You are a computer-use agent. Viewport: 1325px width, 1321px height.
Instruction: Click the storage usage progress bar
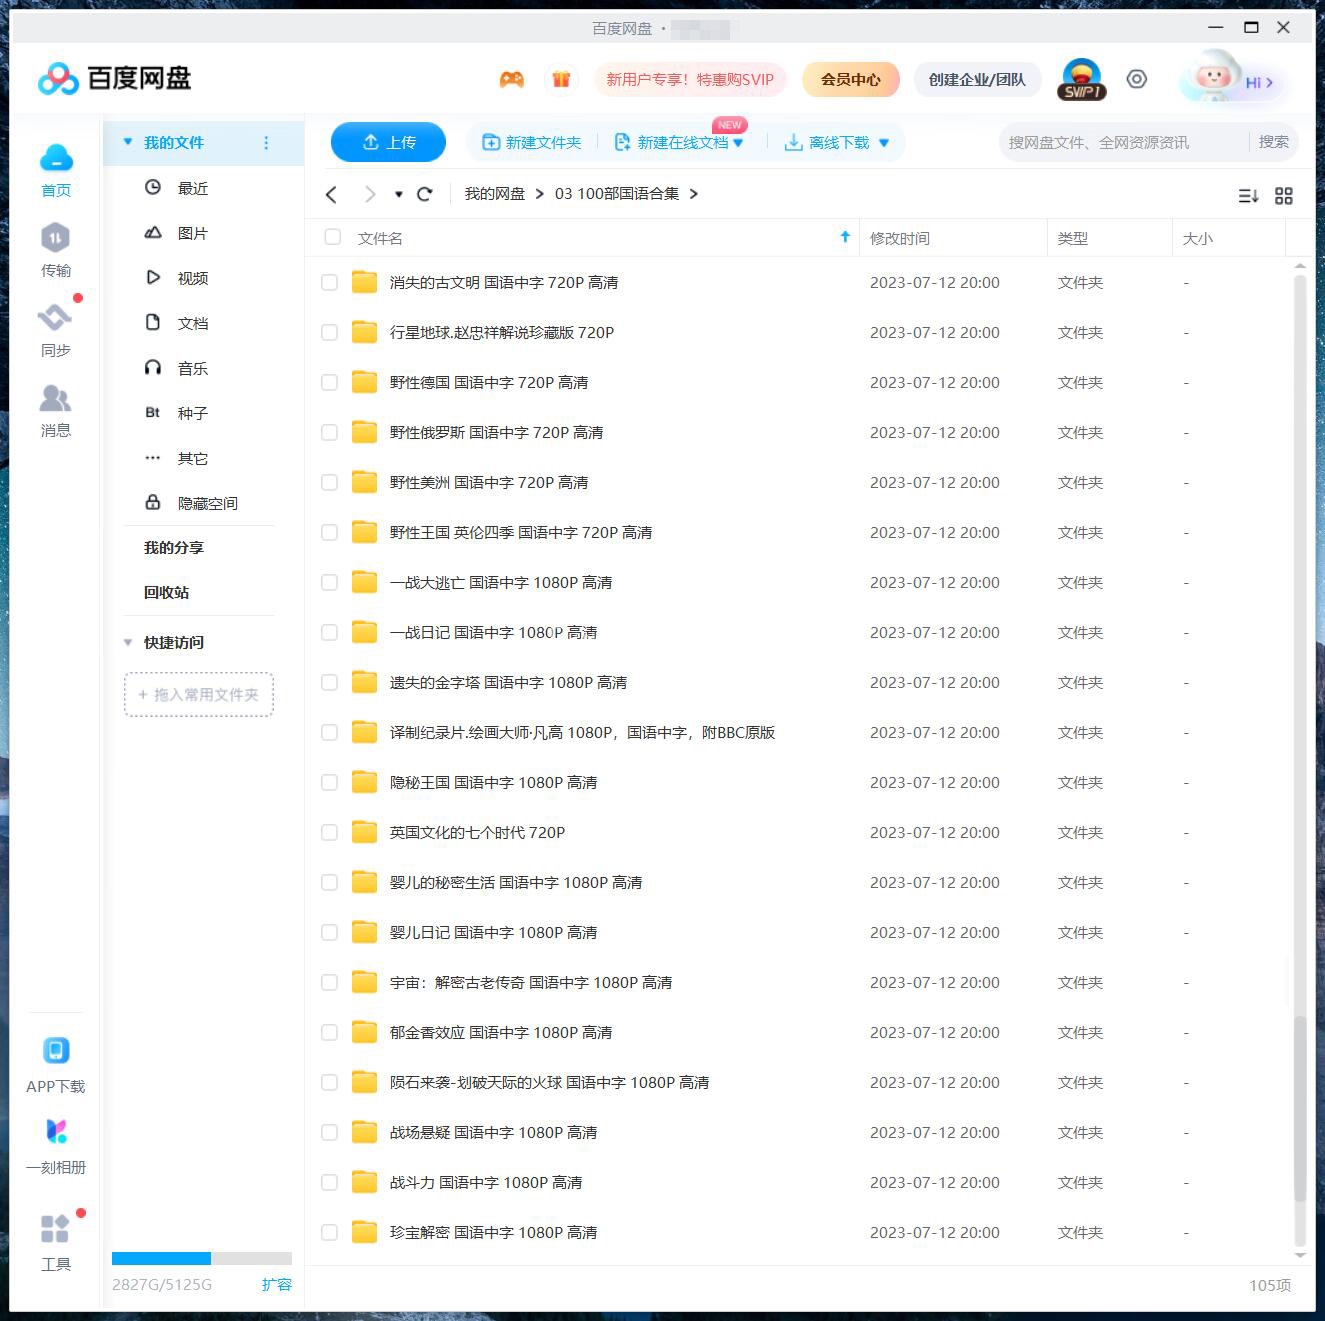click(x=201, y=1258)
